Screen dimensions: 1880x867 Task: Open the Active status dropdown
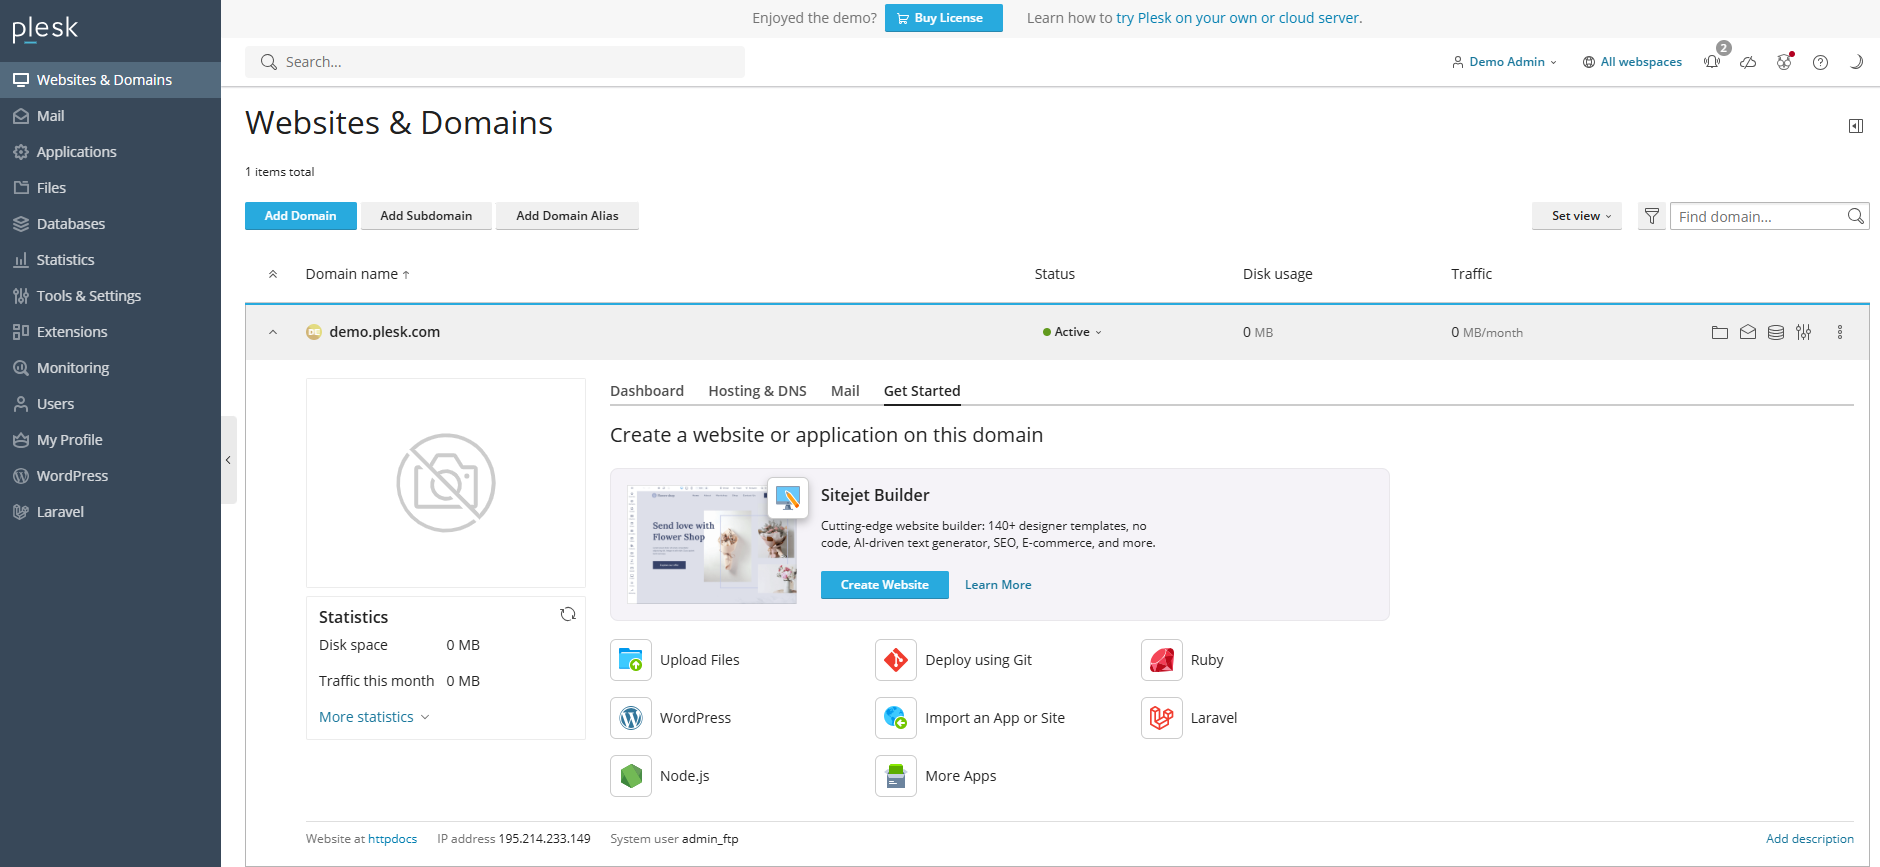pos(1072,332)
